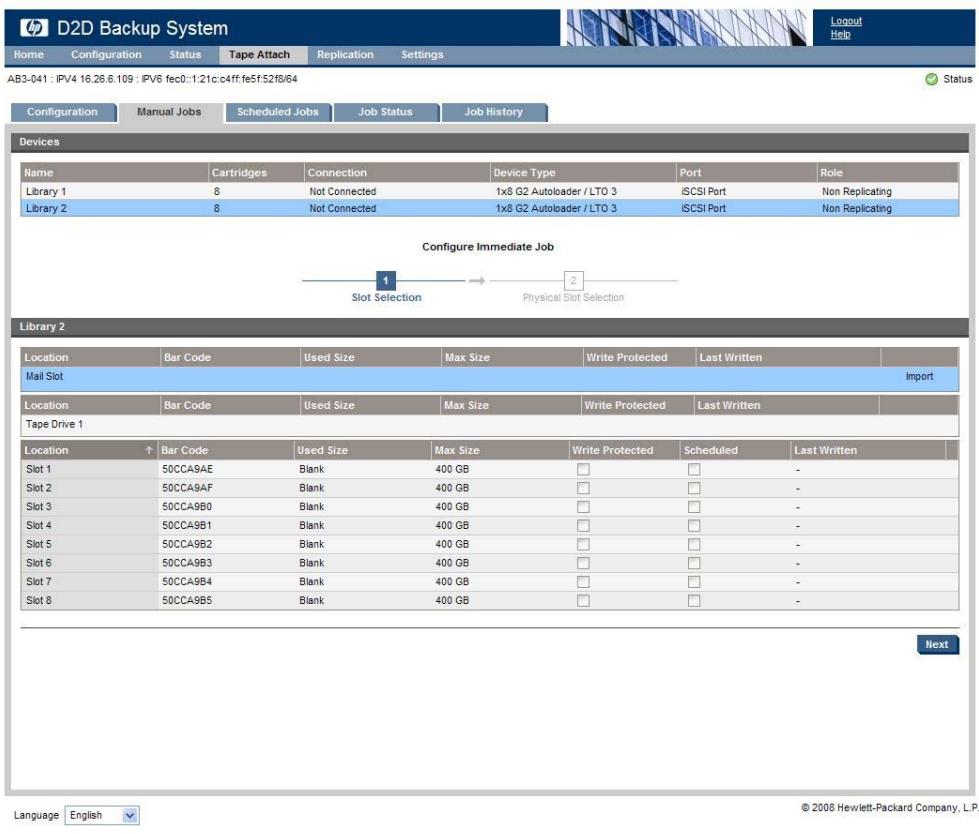The image size is (979, 834).
Task: Tick Write Protected checkbox for Slot 2
Action: click(x=583, y=488)
